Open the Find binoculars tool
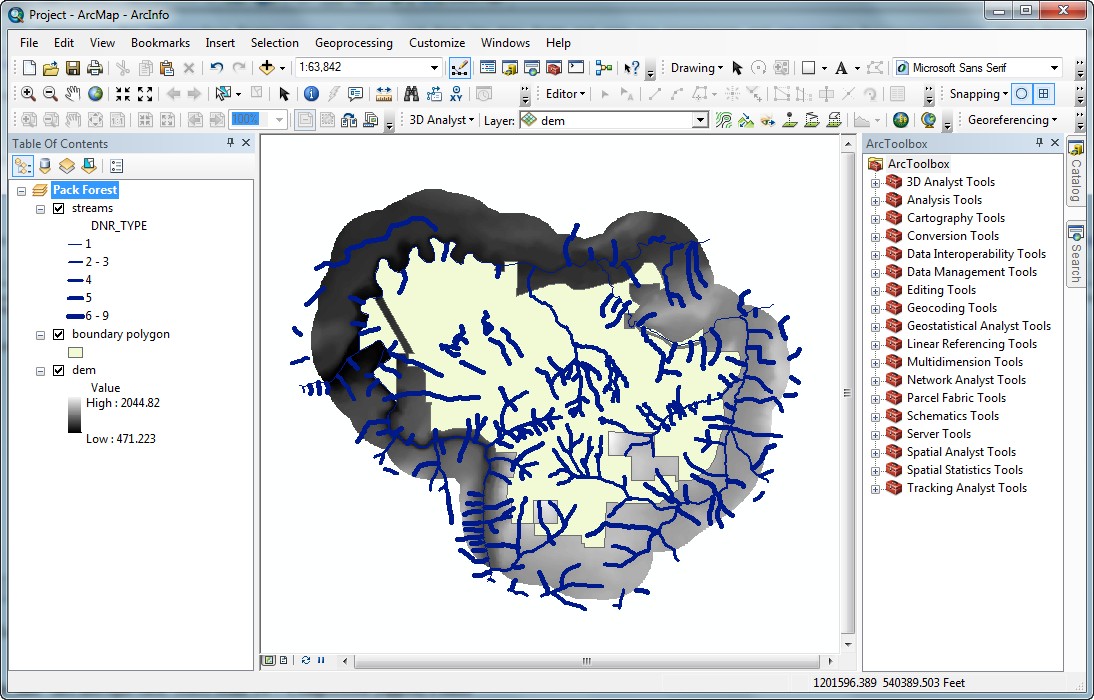Image resolution: width=1094 pixels, height=700 pixels. tap(411, 94)
